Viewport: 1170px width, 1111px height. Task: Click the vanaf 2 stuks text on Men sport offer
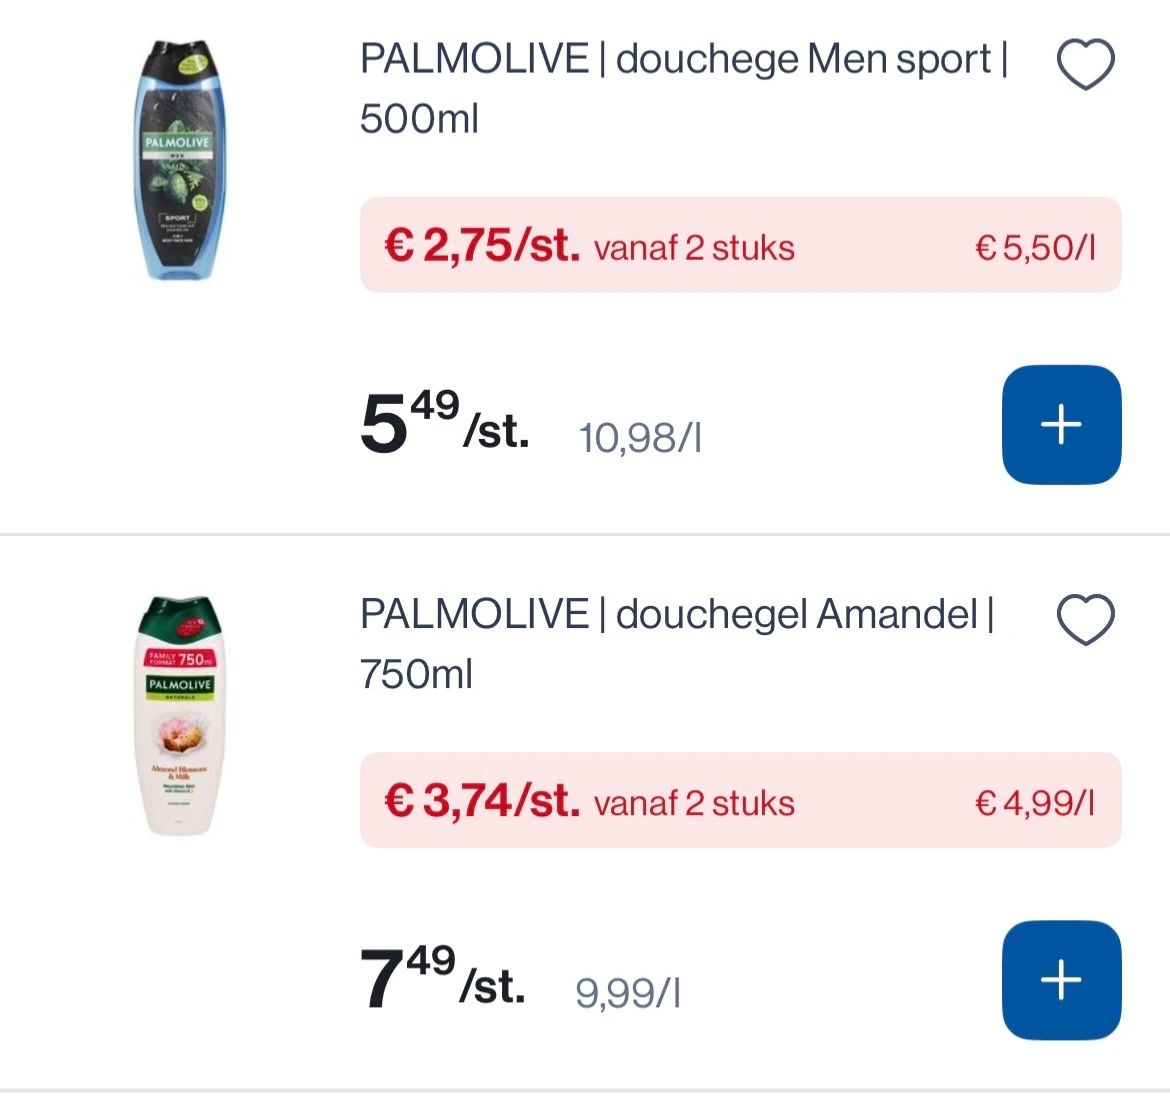pos(693,247)
